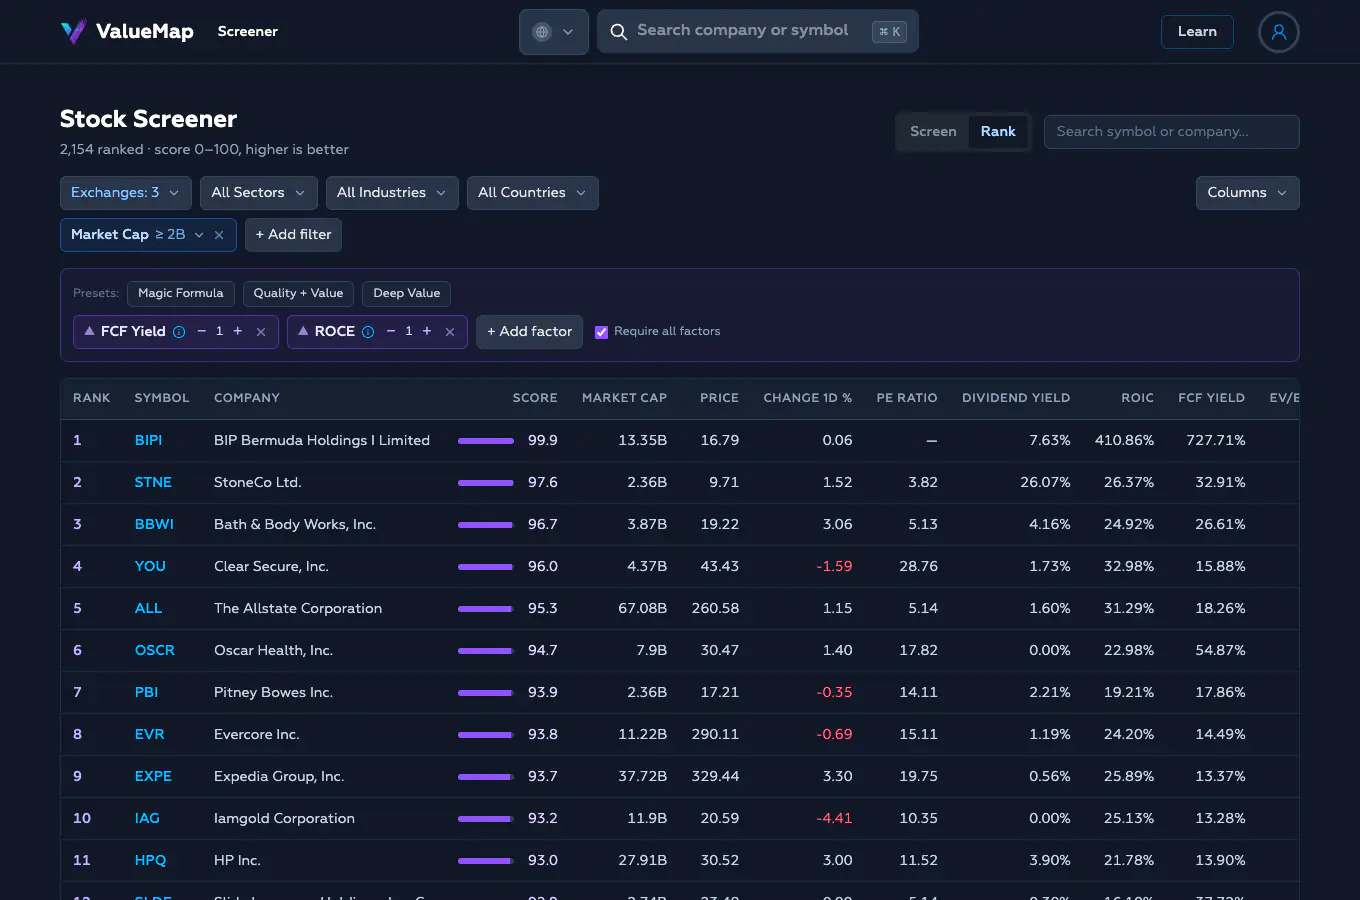The height and width of the screenshot is (900, 1360).
Task: Open the ALL symbol link
Action: (x=148, y=609)
